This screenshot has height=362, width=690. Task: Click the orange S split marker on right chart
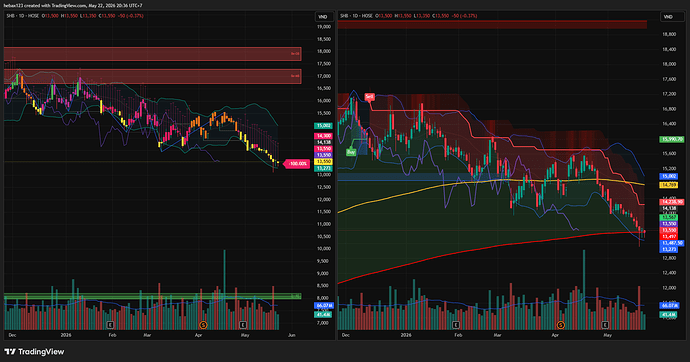[x=561, y=325]
